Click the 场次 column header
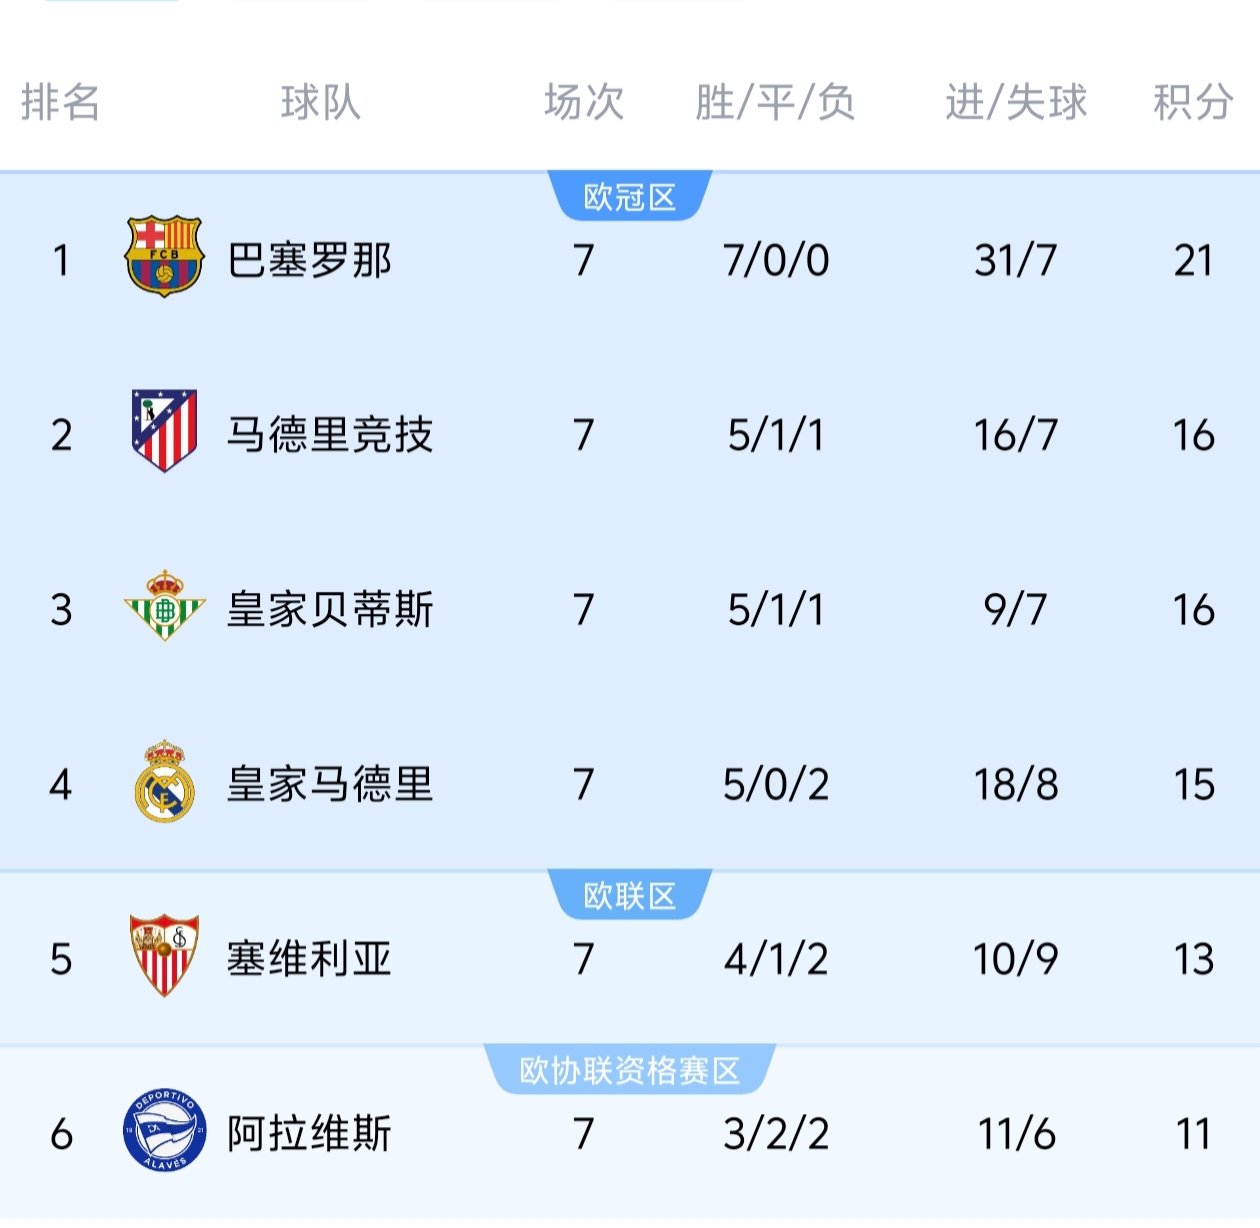 tap(584, 102)
